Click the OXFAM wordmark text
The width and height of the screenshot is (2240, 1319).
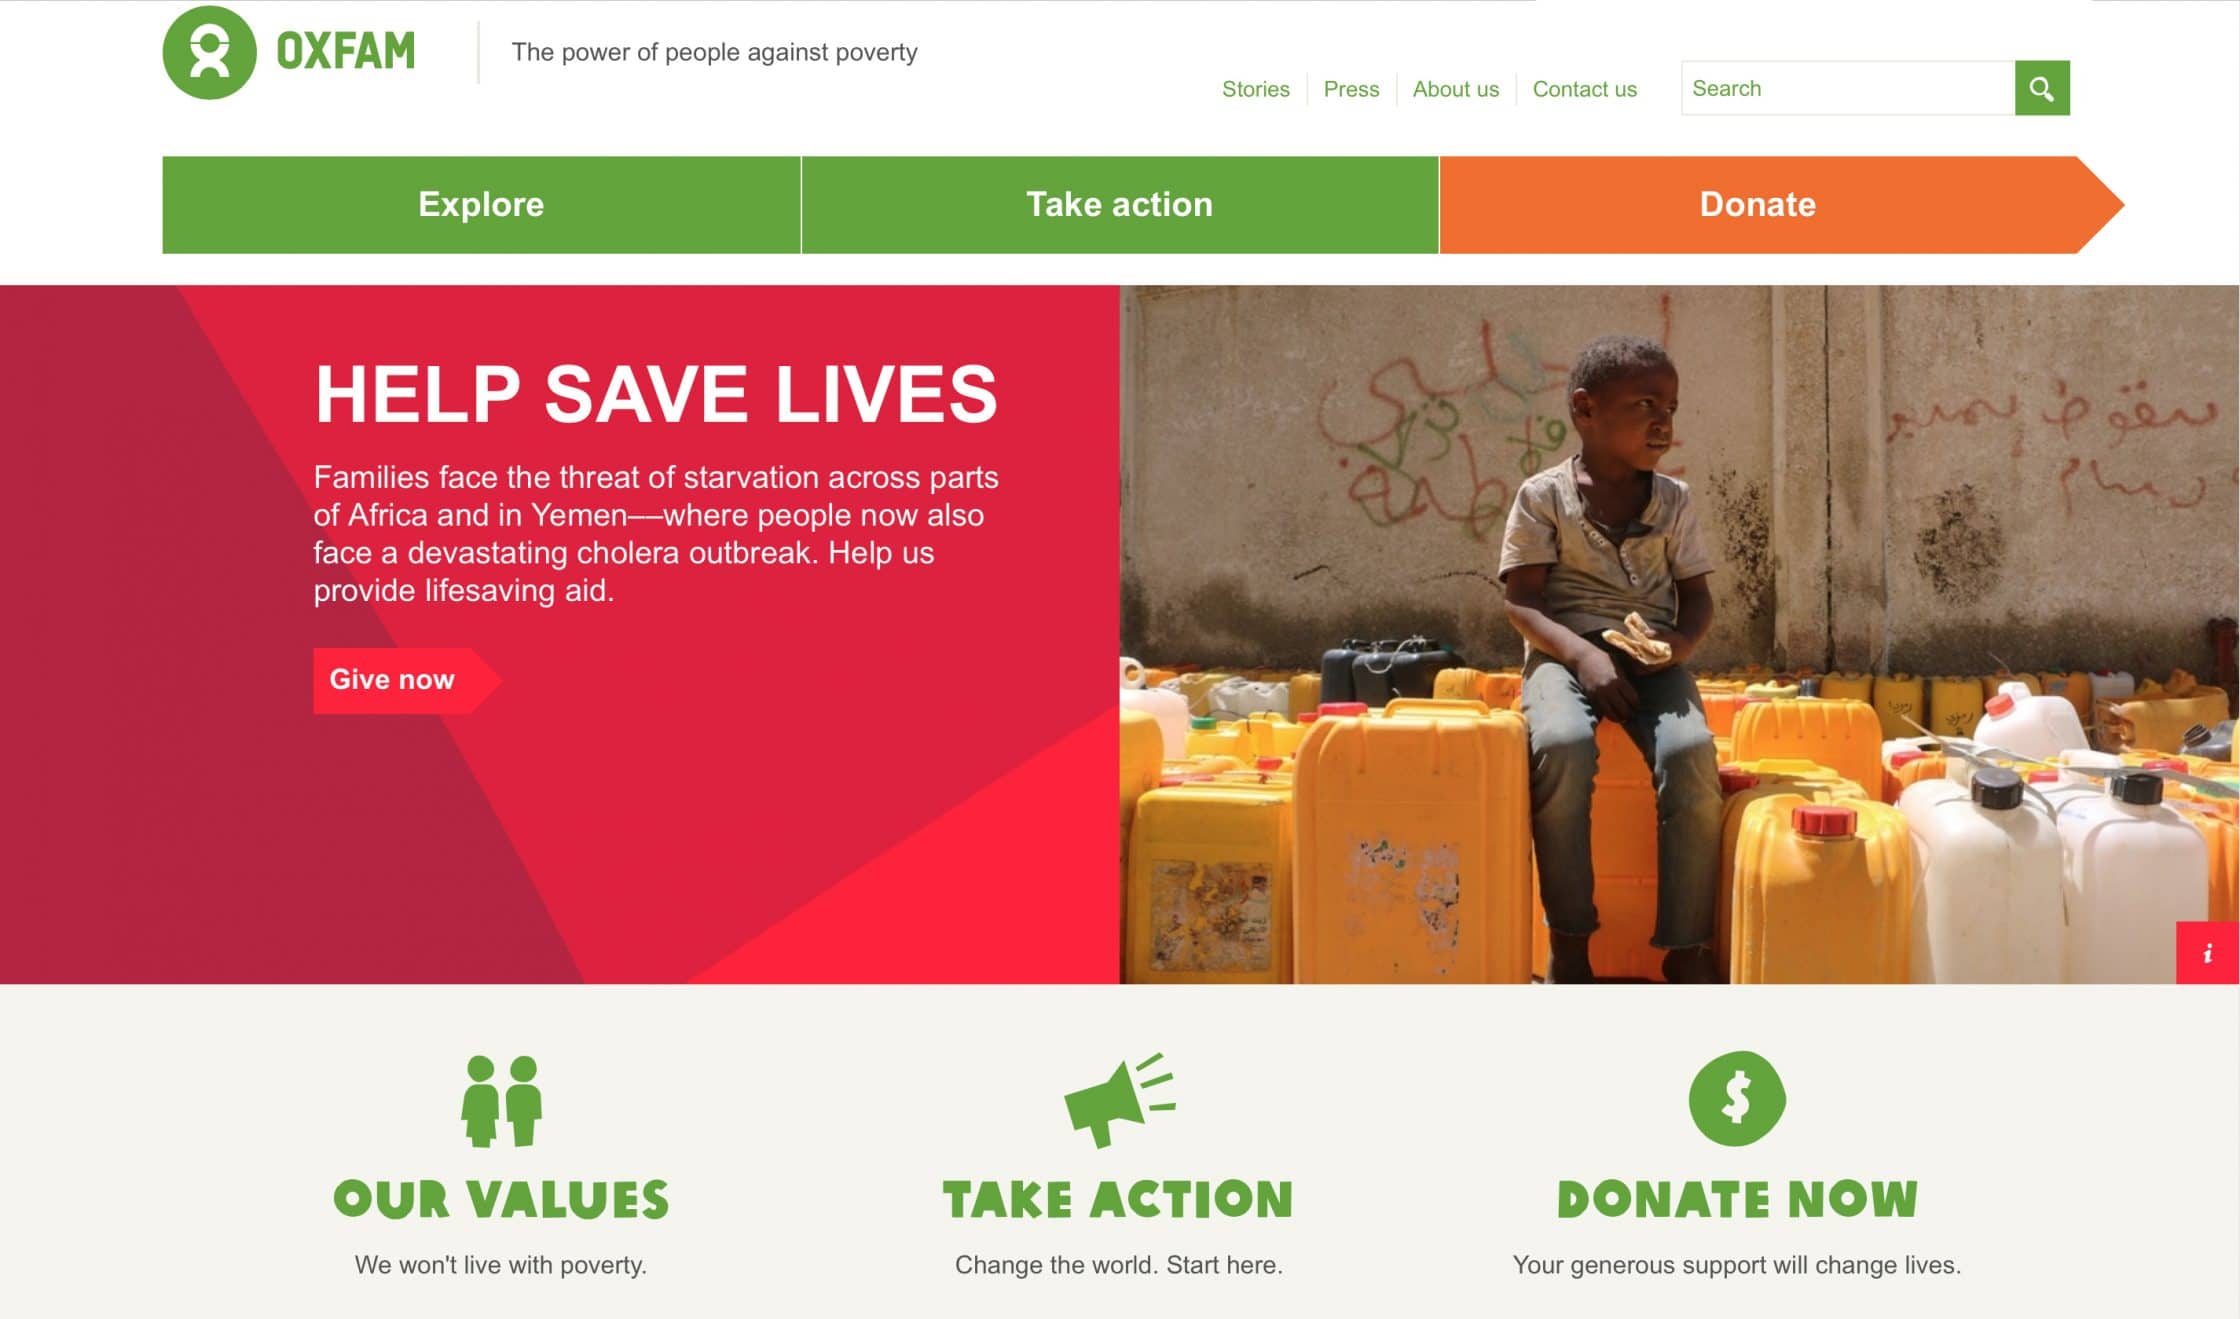coord(345,52)
